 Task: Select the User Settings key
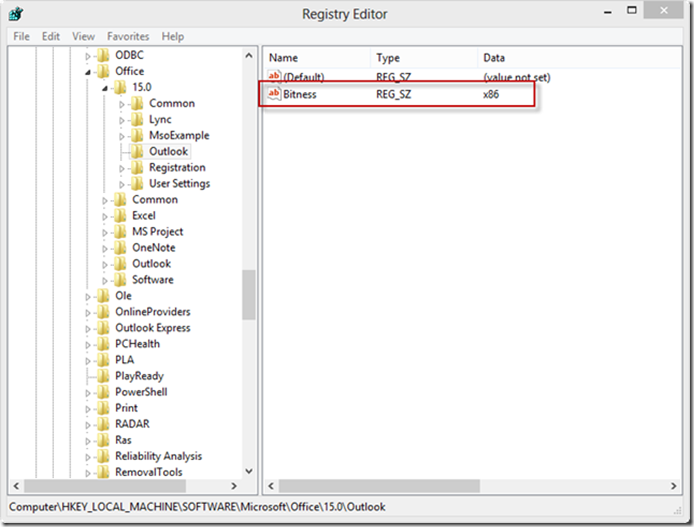[x=179, y=184]
